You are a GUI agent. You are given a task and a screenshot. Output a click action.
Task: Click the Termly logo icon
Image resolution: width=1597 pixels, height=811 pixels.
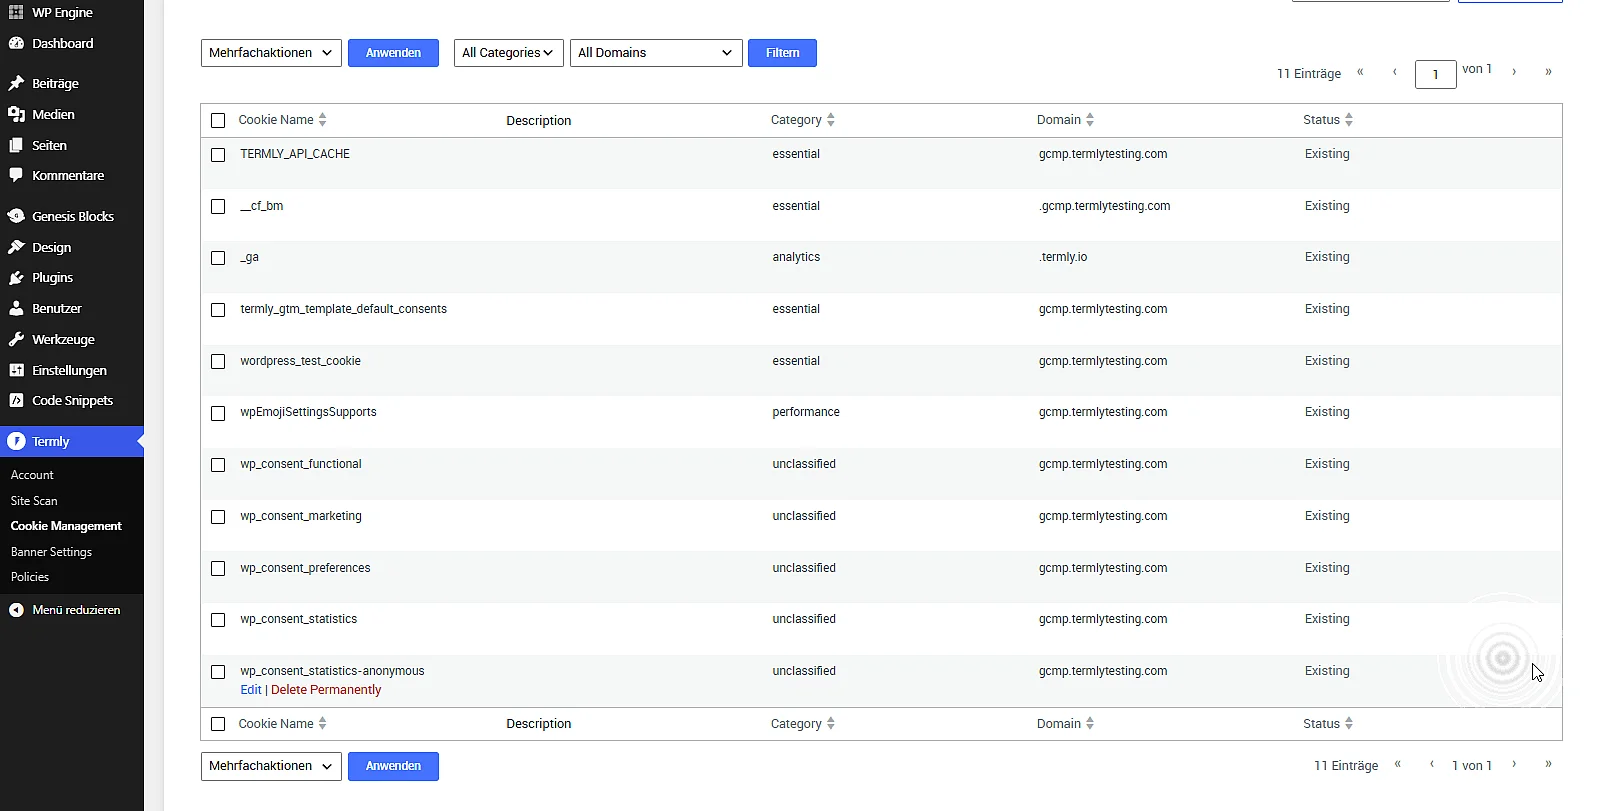[x=16, y=441]
